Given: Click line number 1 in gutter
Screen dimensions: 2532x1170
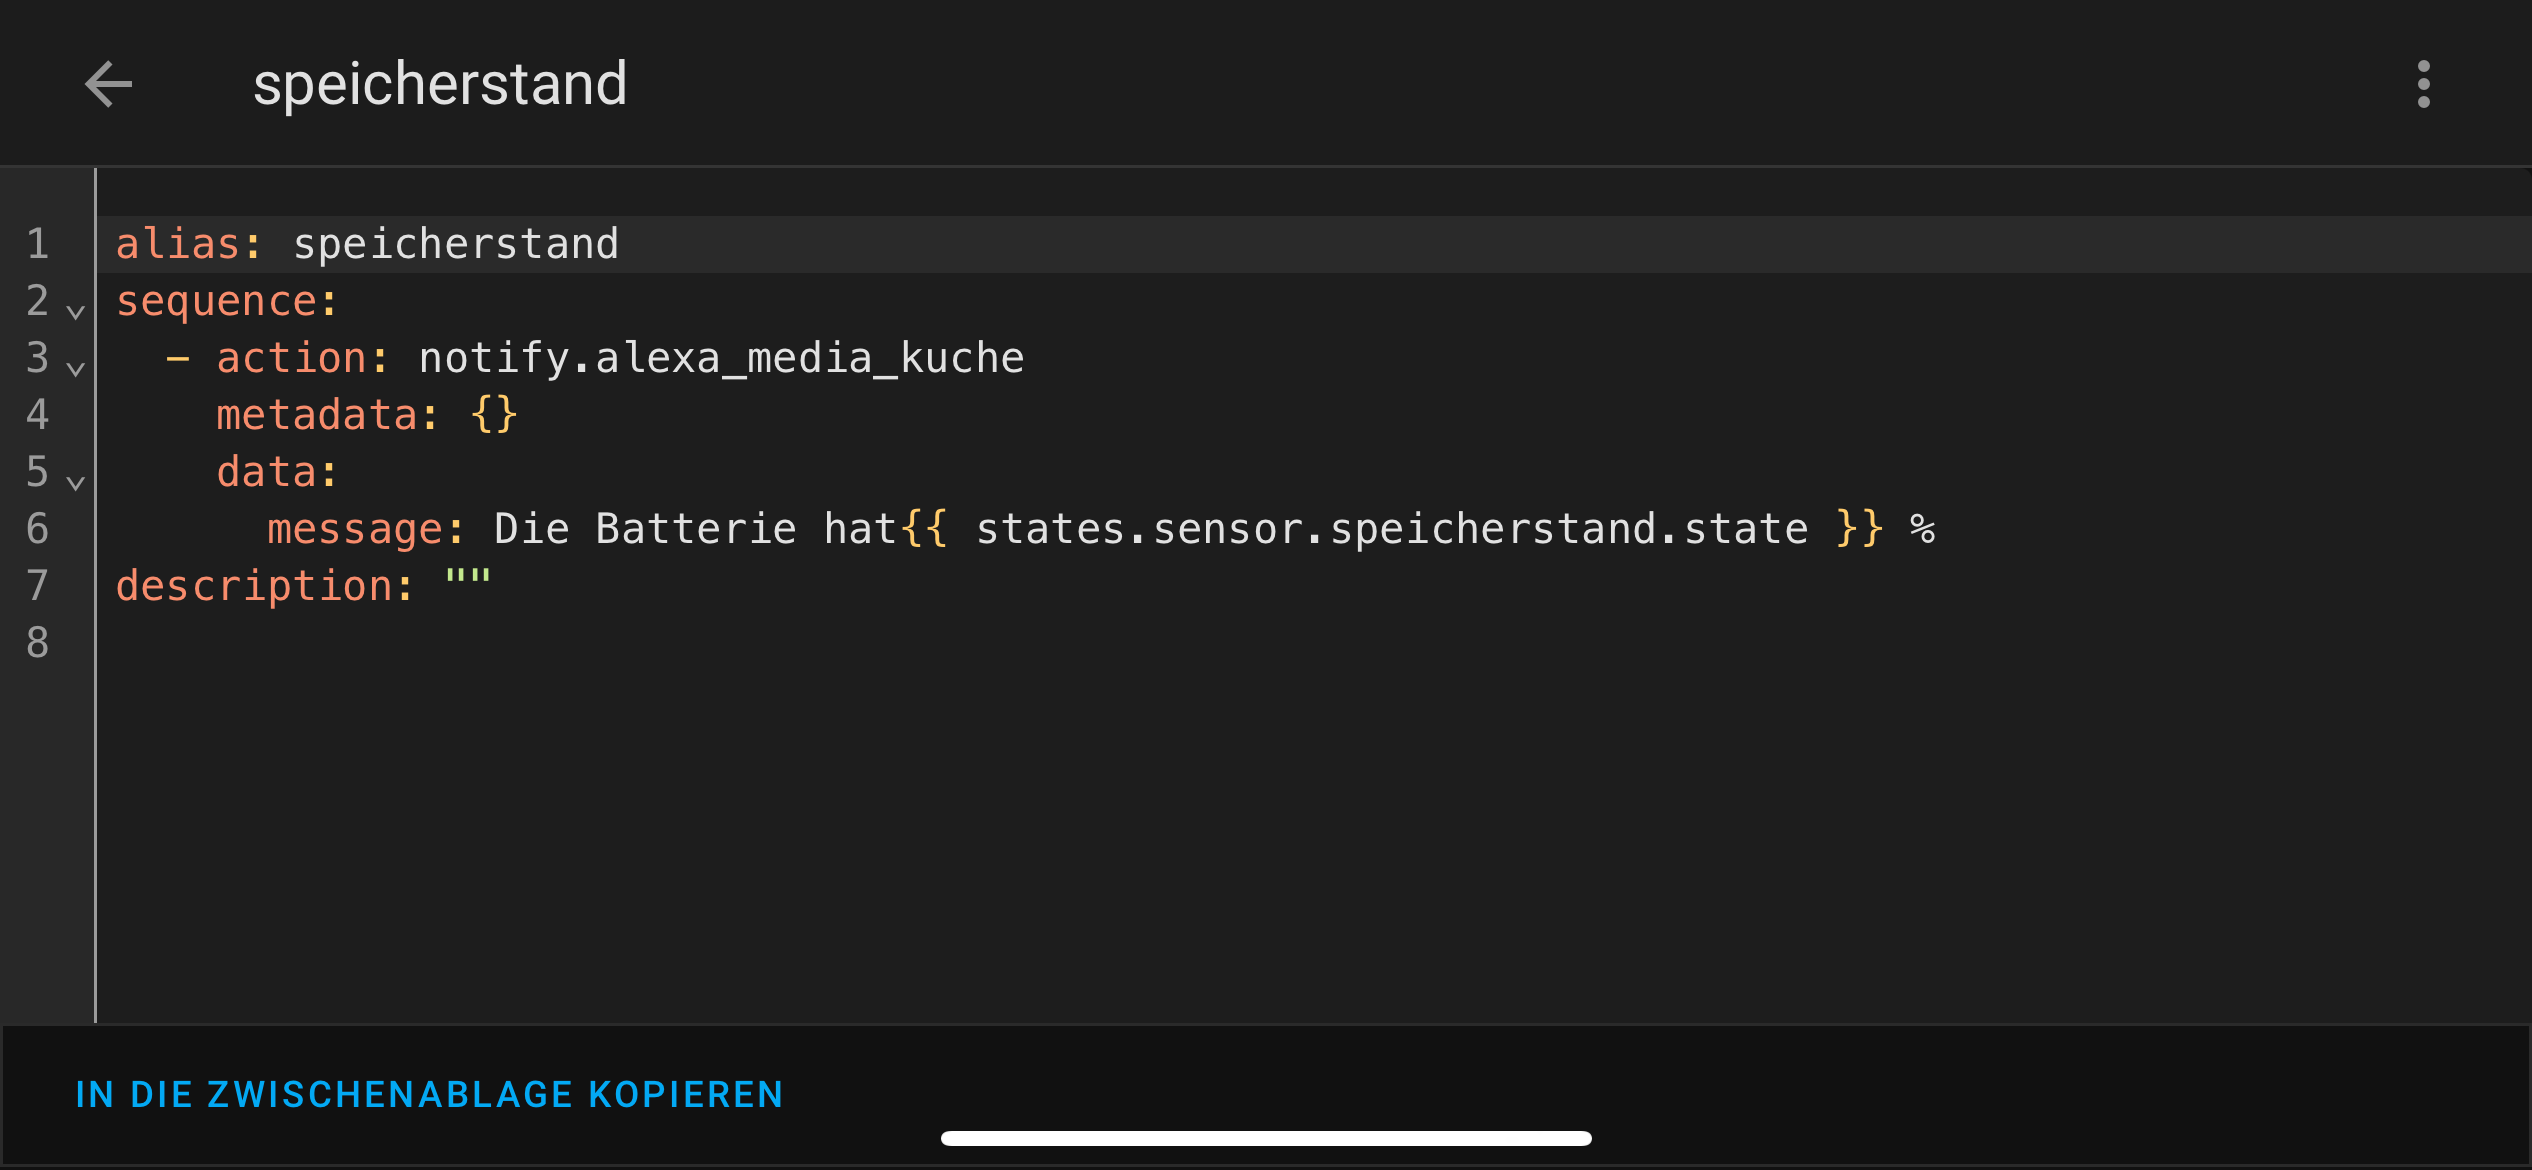Looking at the screenshot, I should click(38, 244).
